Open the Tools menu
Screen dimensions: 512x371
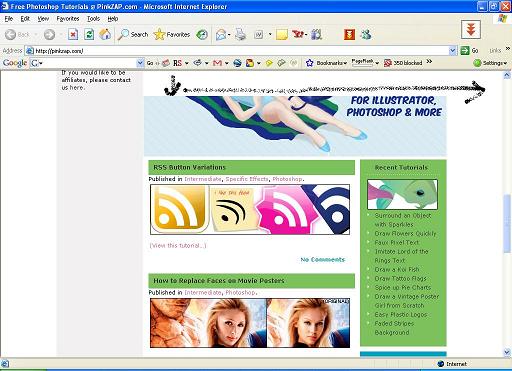coord(93,19)
